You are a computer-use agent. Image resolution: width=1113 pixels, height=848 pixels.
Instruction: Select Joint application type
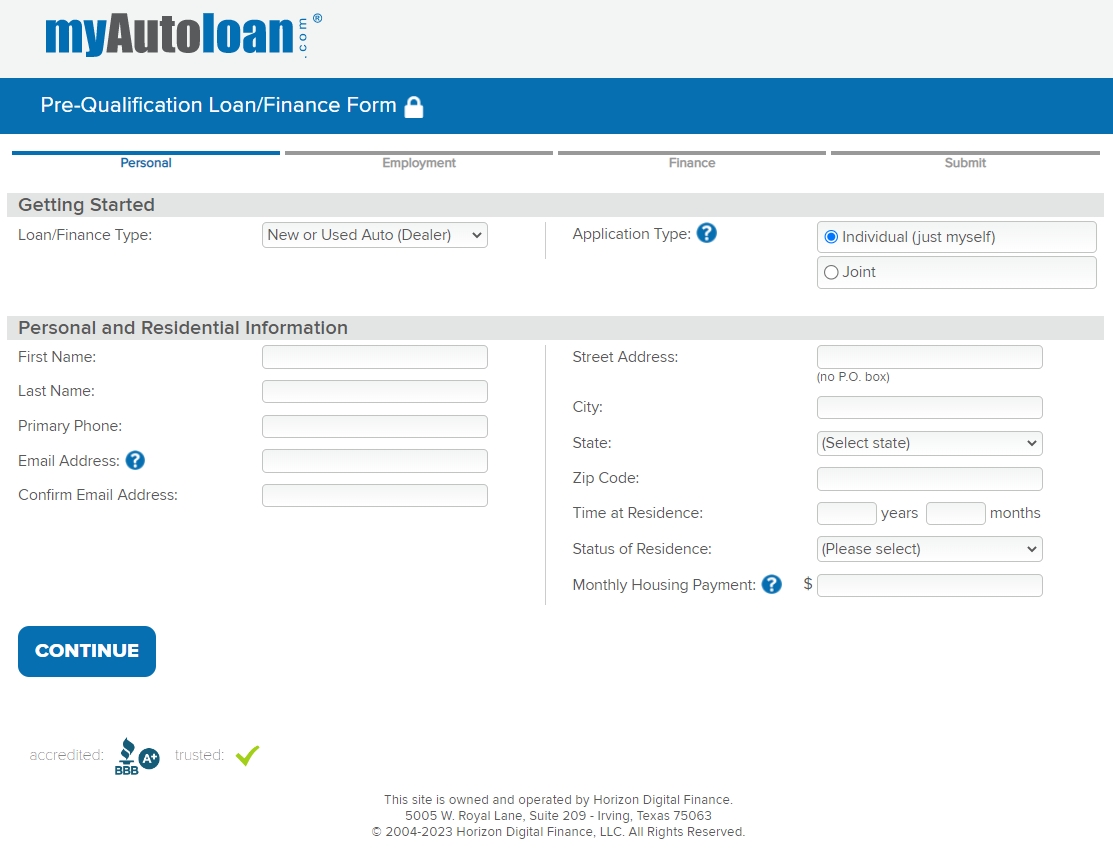point(956,272)
